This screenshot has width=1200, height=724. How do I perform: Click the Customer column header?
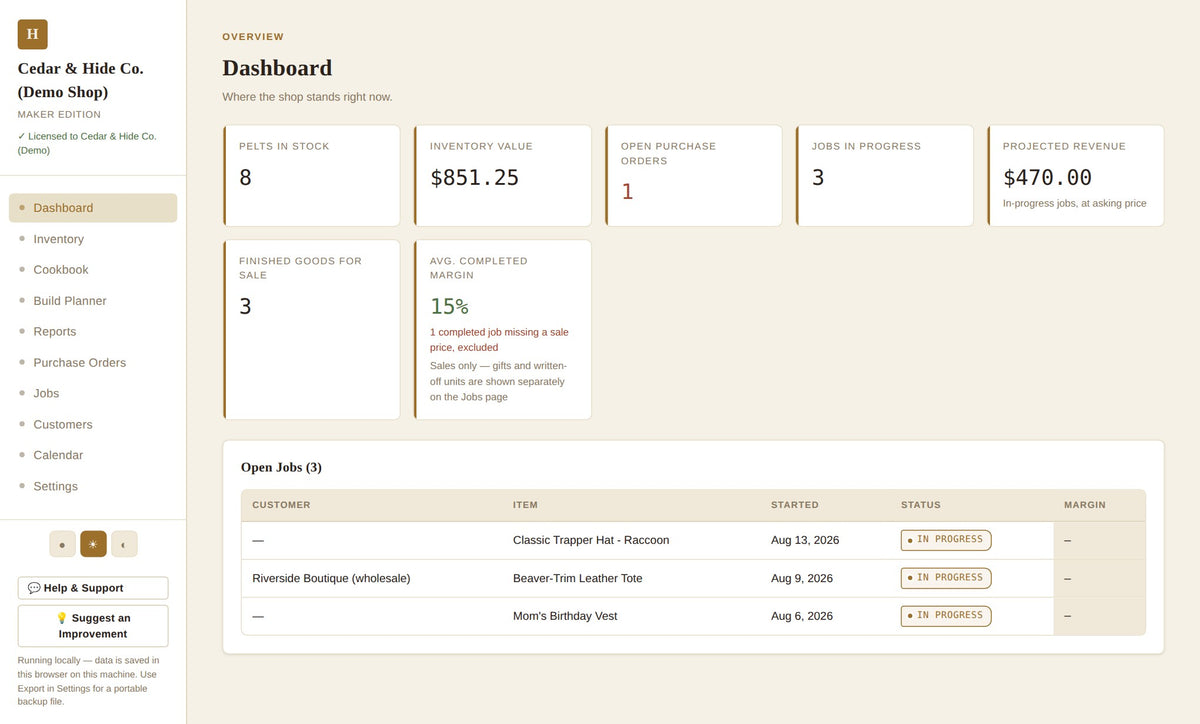click(281, 505)
